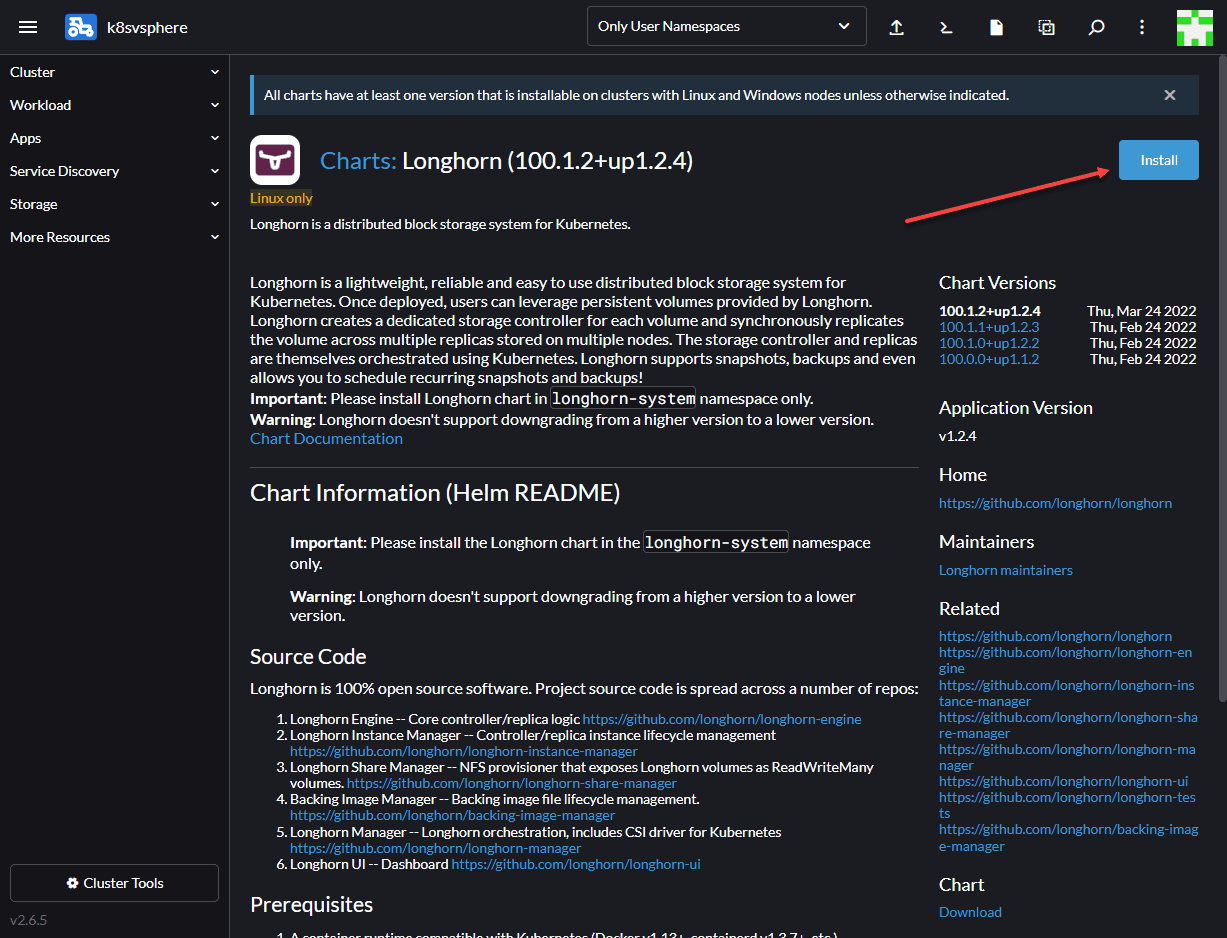Open the resource search icon
This screenshot has height=938, width=1227.
pos(1096,27)
